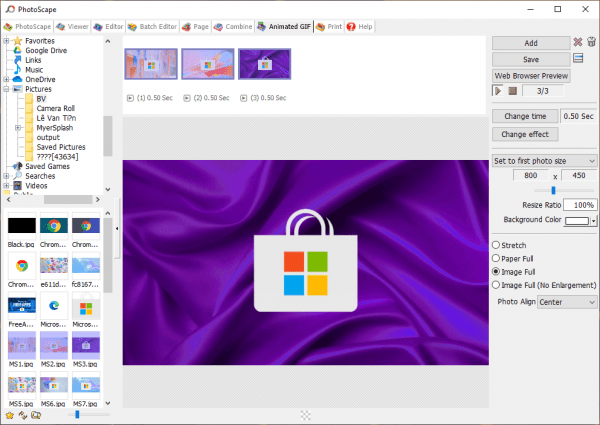Open the Print tab
The width and height of the screenshot is (600, 425).
pyautogui.click(x=329, y=27)
